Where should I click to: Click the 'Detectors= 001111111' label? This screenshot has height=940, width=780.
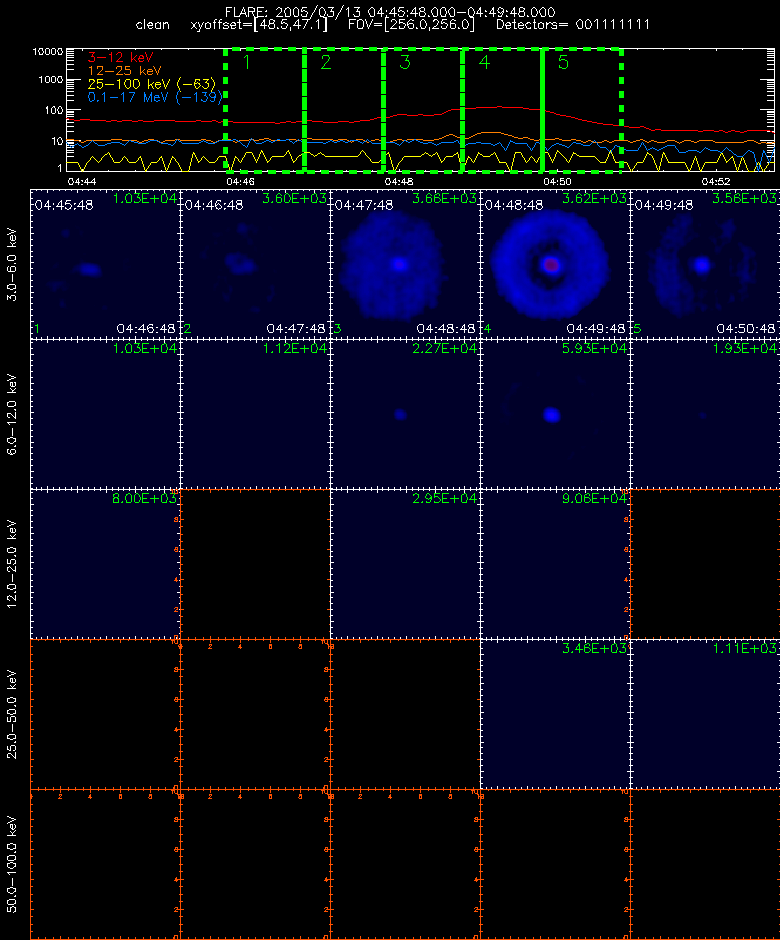coord(573,25)
